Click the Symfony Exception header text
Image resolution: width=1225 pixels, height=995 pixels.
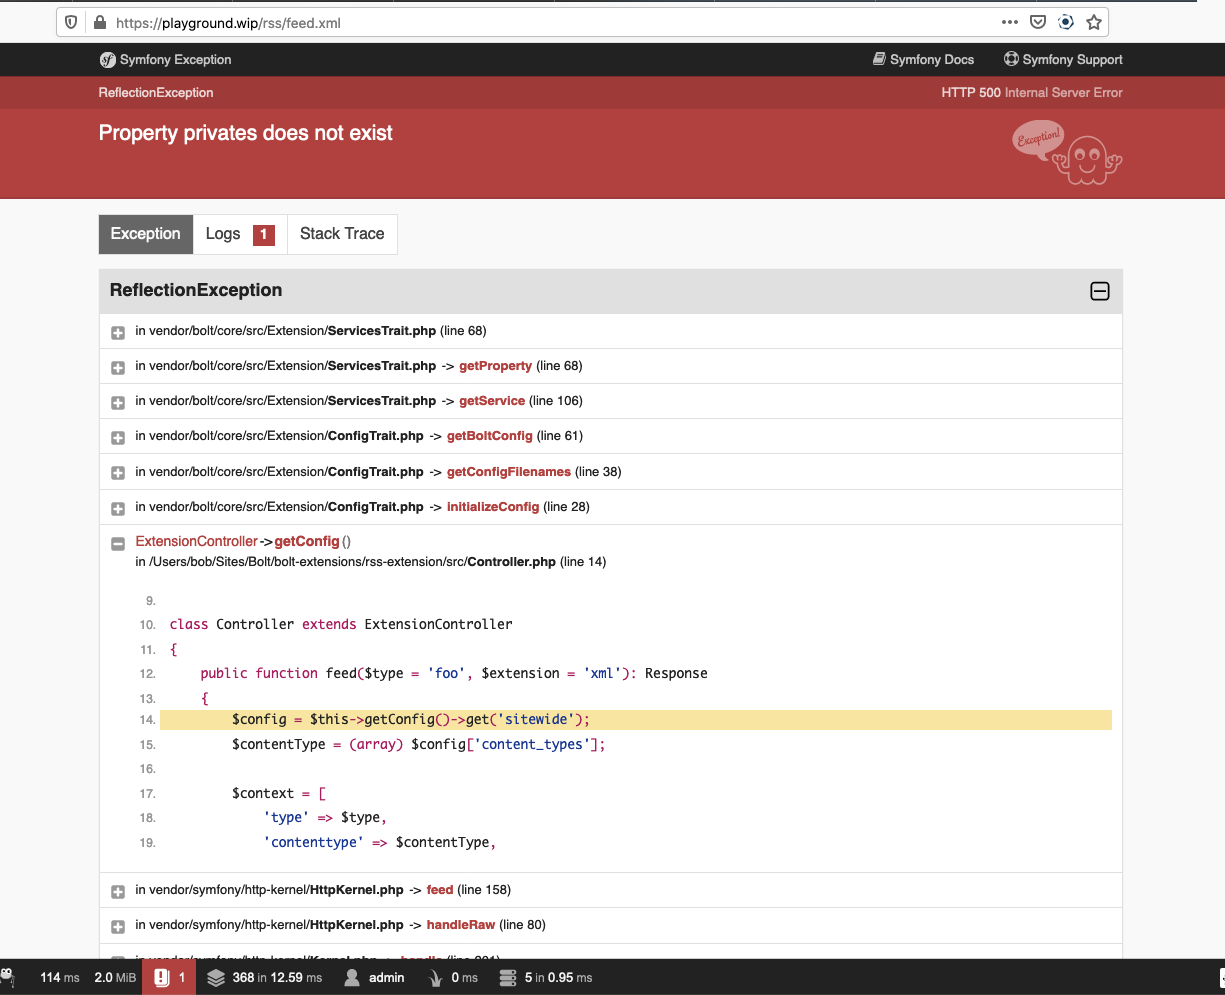pos(175,60)
